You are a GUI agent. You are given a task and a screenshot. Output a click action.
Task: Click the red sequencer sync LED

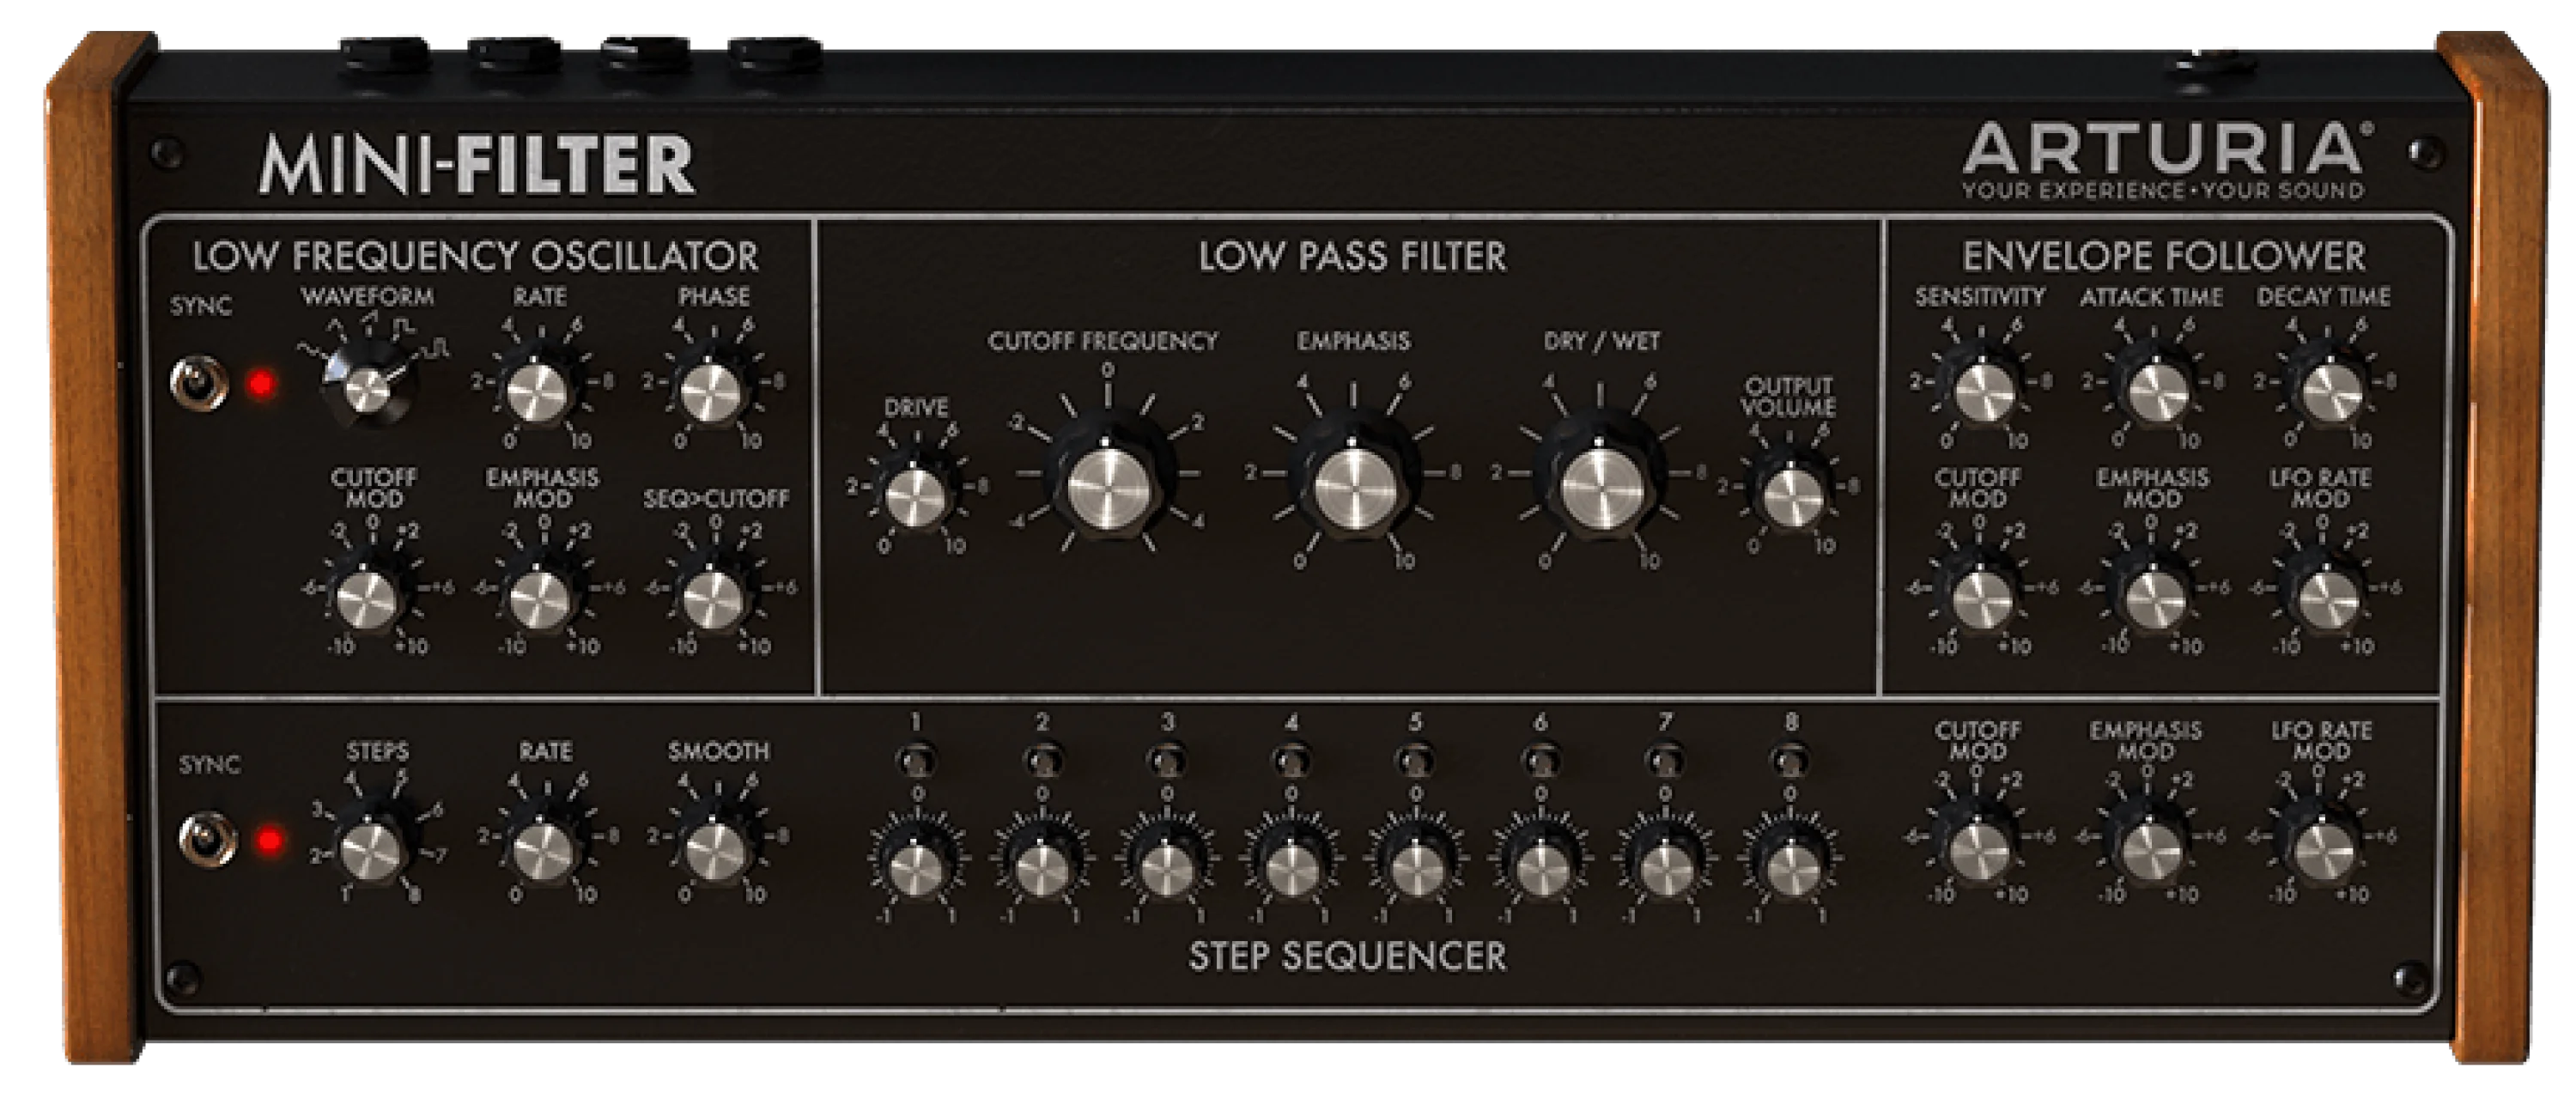coord(269,840)
